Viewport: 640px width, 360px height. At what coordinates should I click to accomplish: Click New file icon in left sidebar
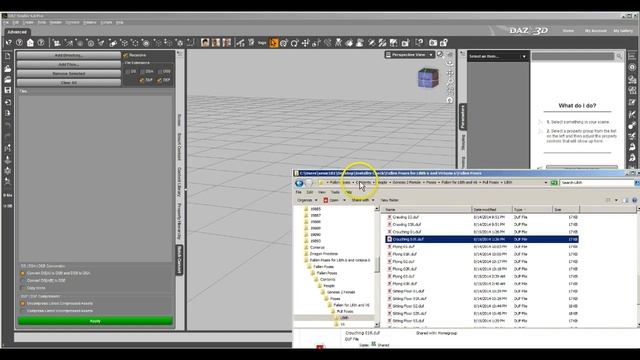pos(8,56)
